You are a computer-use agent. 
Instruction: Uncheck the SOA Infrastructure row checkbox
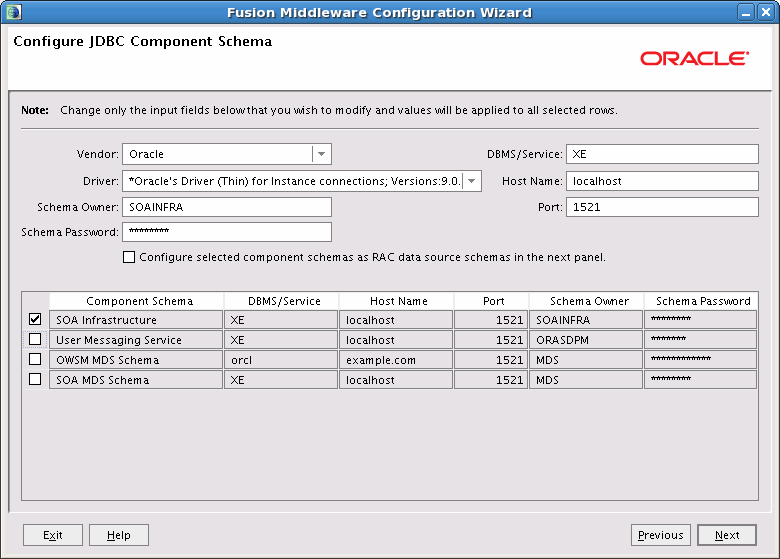click(x=35, y=319)
